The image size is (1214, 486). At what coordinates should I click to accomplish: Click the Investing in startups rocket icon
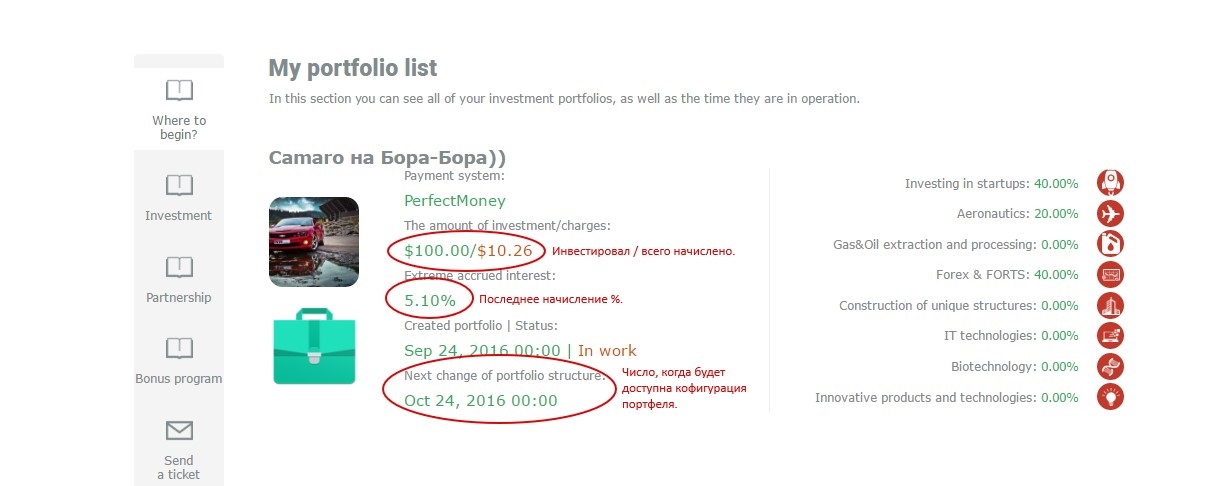tap(1110, 183)
